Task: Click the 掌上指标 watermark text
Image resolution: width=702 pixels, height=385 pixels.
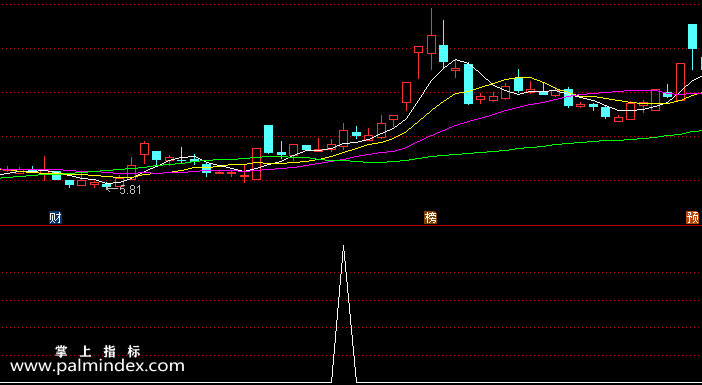Action: point(98,351)
